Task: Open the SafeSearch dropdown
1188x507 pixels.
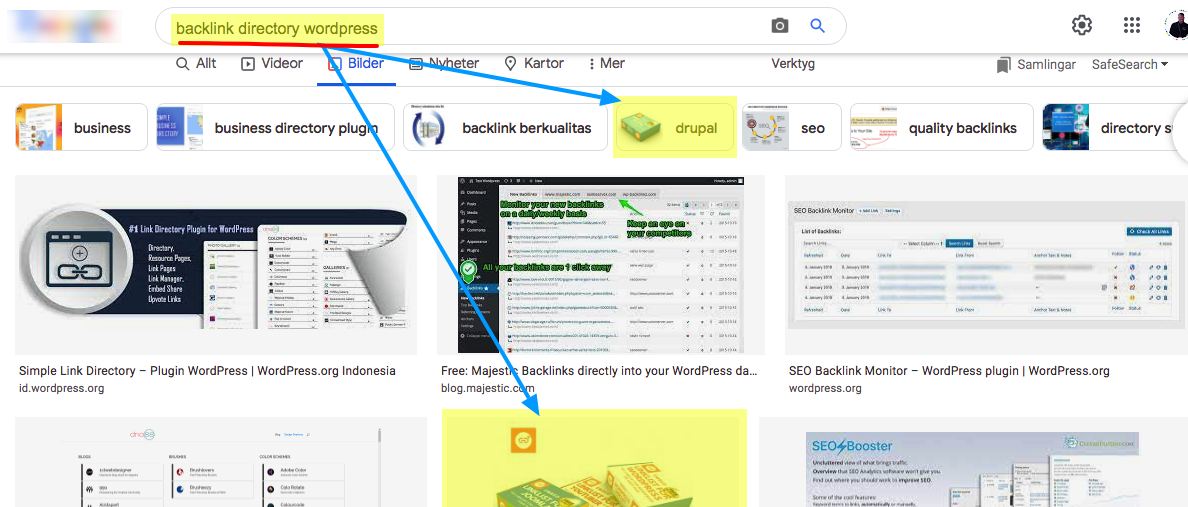Action: click(1130, 65)
